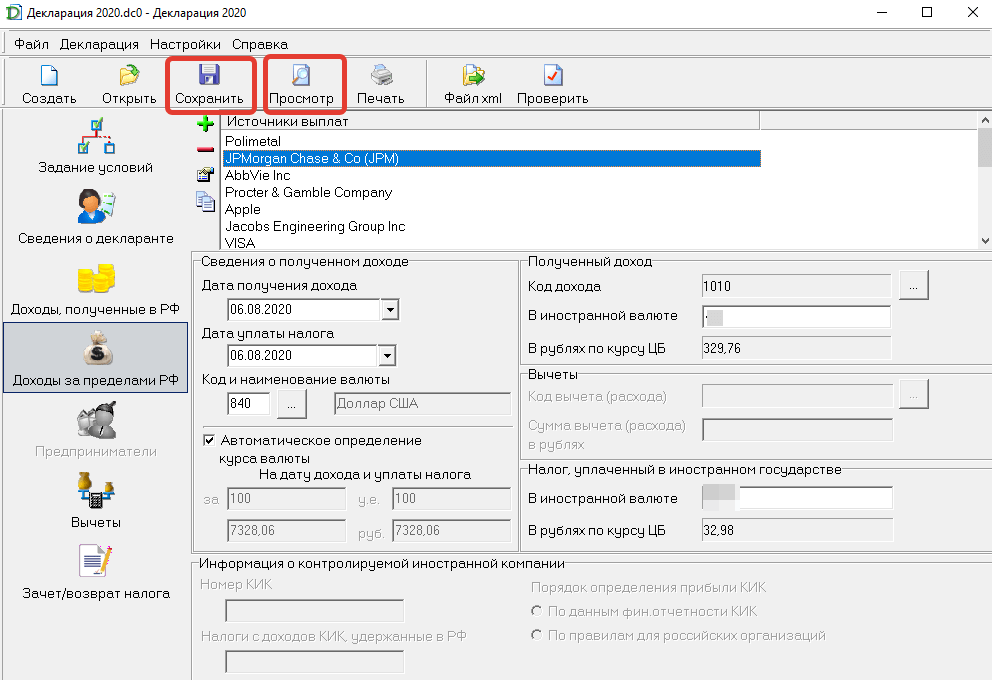
Task: Open Сведения о декларанте section
Action: point(96,217)
